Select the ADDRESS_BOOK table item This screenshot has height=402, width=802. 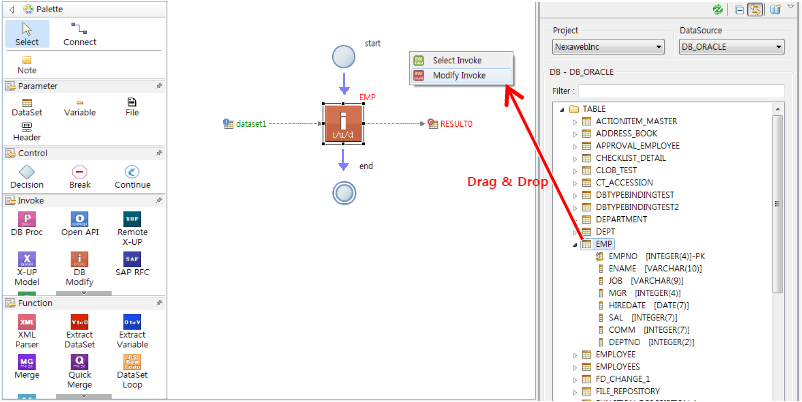pos(626,133)
